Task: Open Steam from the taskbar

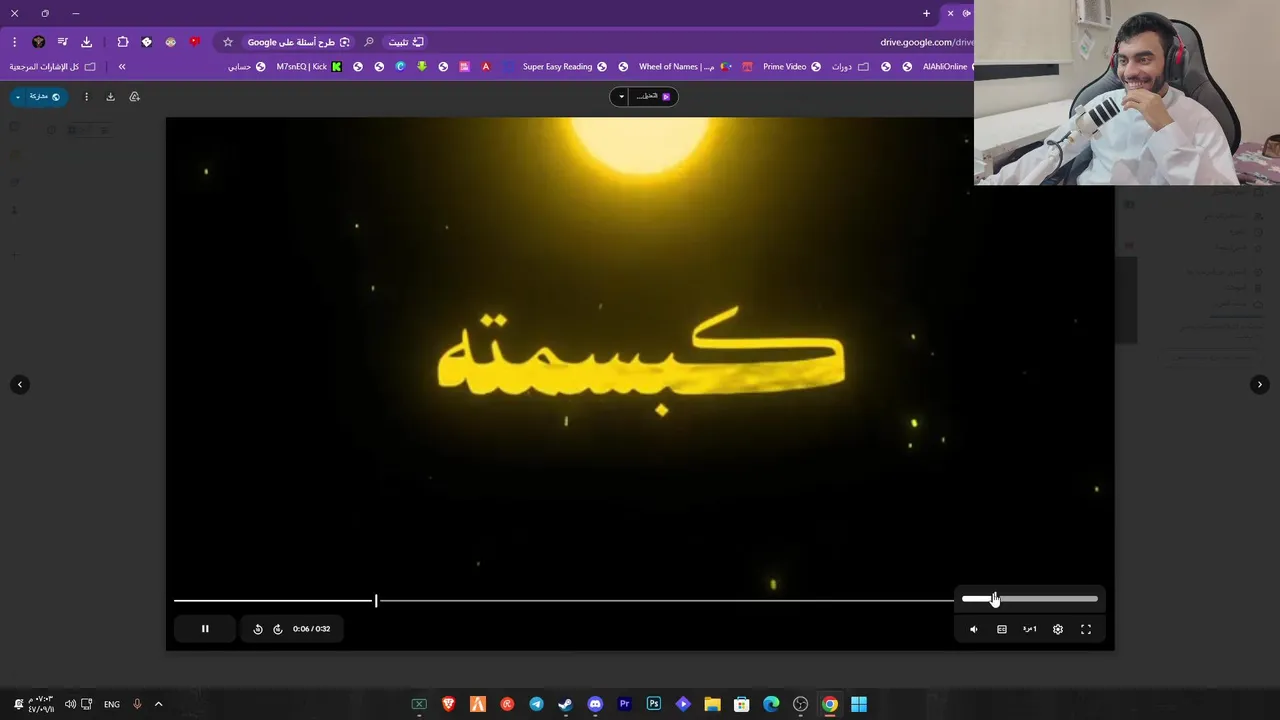Action: pyautogui.click(x=566, y=704)
